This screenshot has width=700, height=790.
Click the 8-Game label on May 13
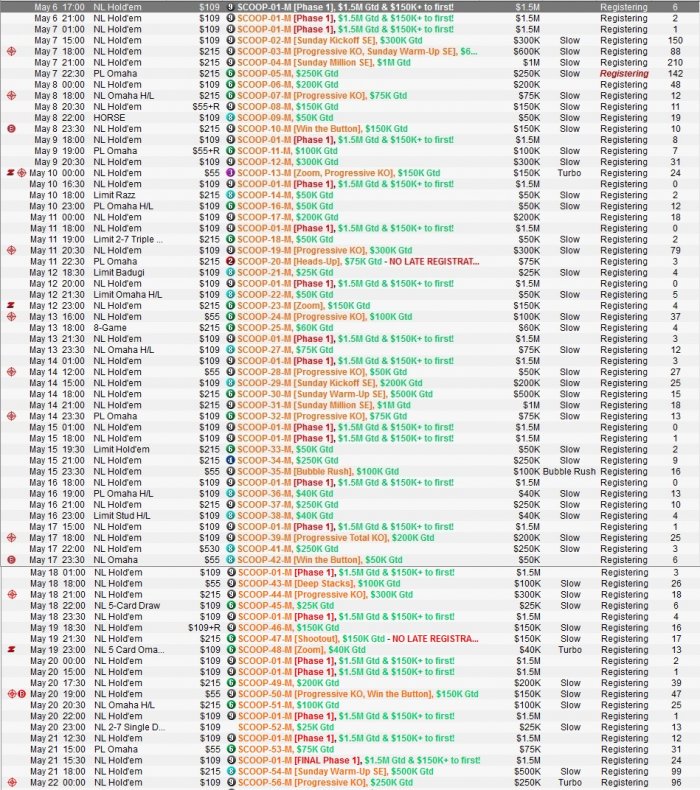click(110, 328)
